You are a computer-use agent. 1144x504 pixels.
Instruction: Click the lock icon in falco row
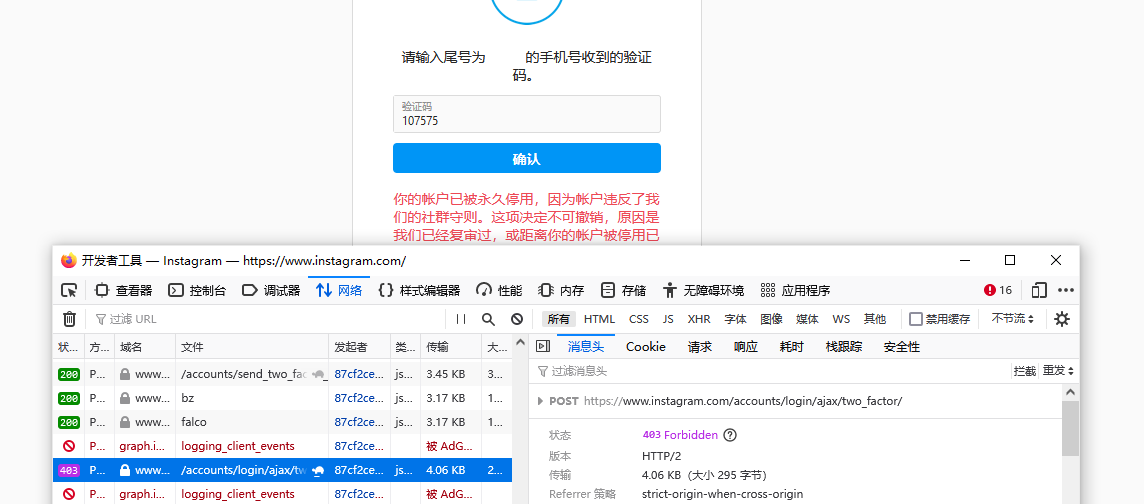pyautogui.click(x=125, y=422)
